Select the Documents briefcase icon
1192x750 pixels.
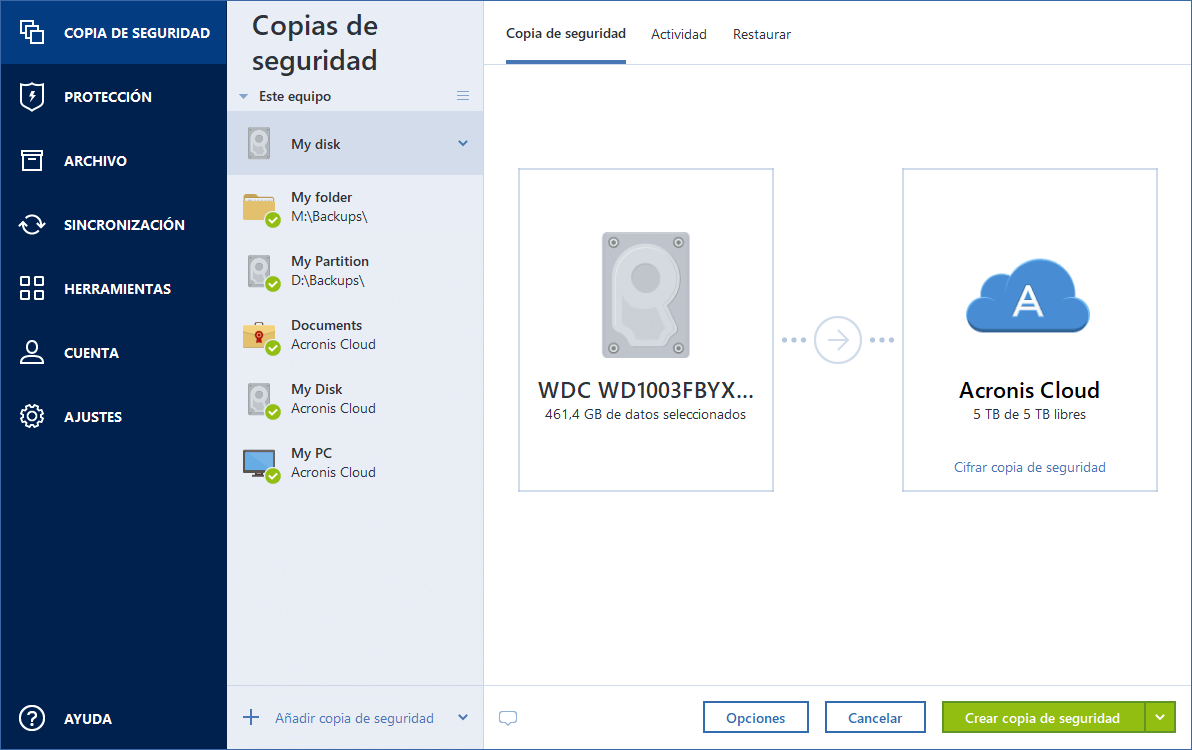(x=261, y=337)
